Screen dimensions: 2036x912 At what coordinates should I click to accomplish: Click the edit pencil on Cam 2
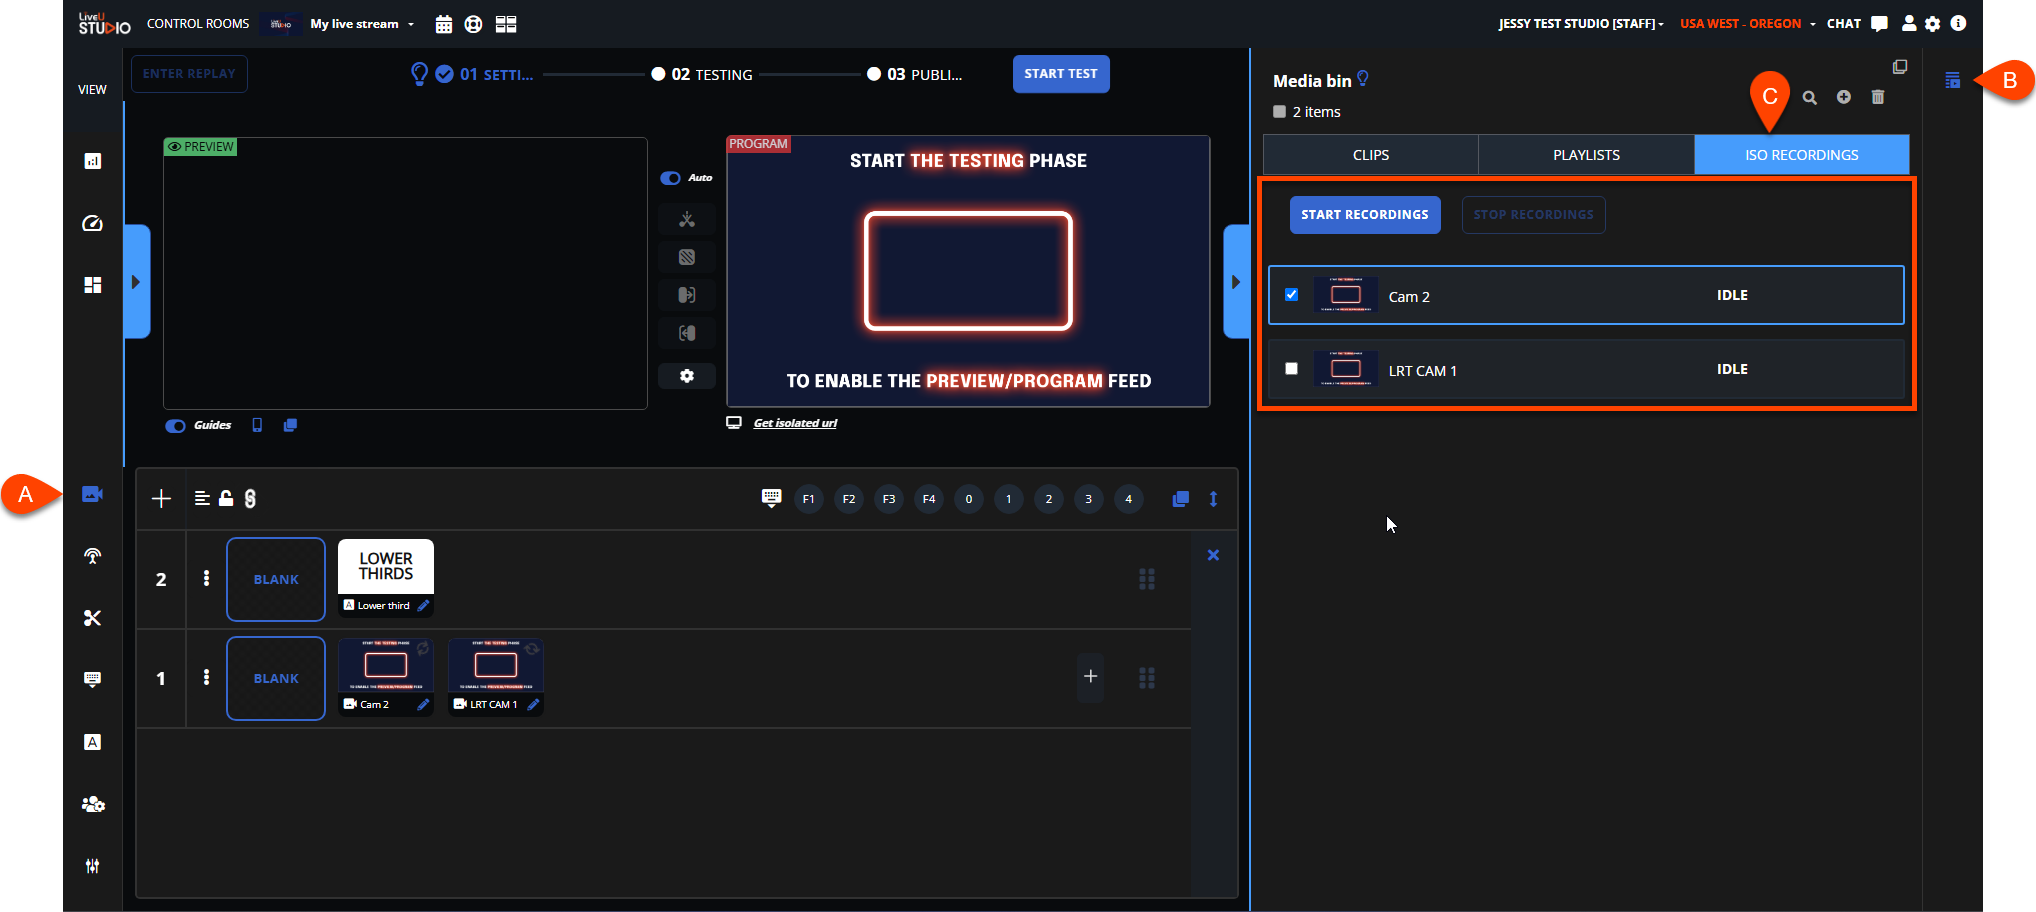pyautogui.click(x=423, y=704)
